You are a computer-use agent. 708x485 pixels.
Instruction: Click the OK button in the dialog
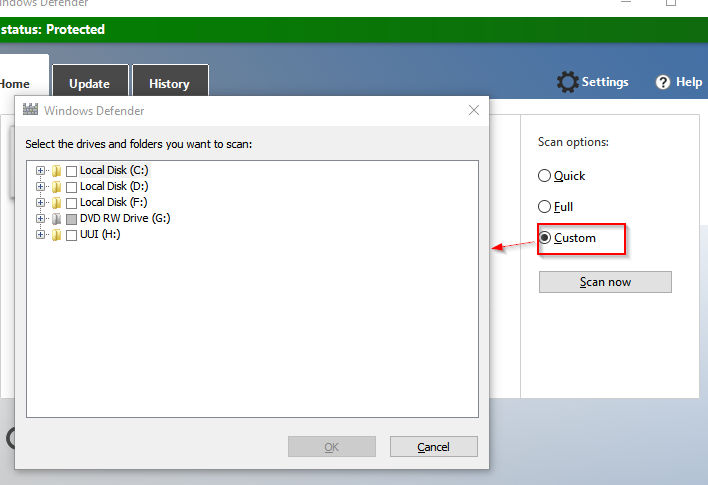332,447
